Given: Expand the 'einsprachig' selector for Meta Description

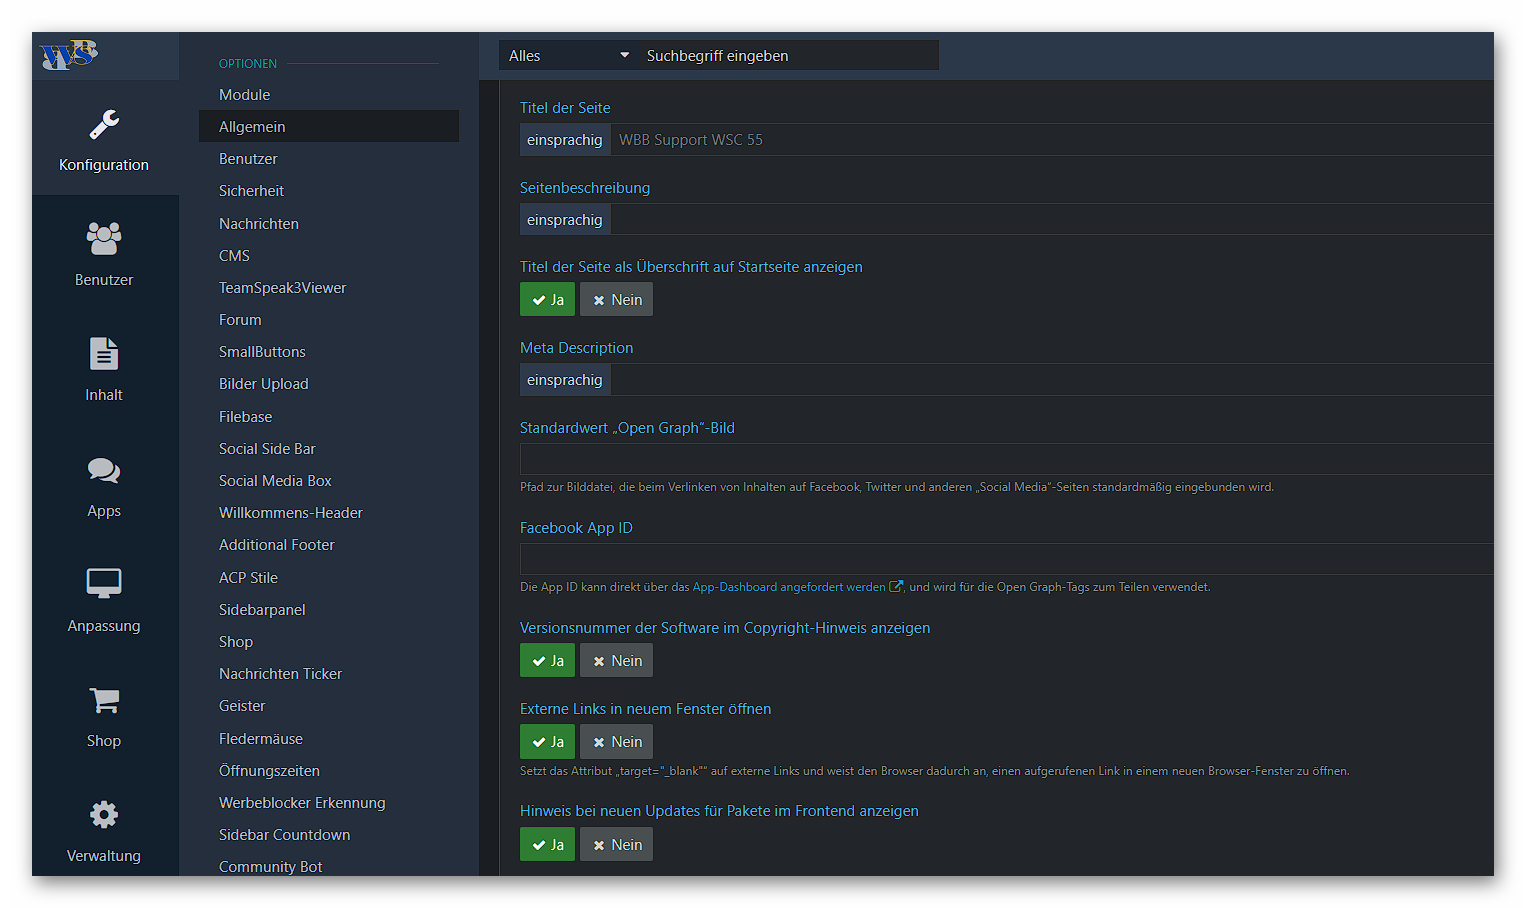Looking at the screenshot, I should pyautogui.click(x=565, y=380).
